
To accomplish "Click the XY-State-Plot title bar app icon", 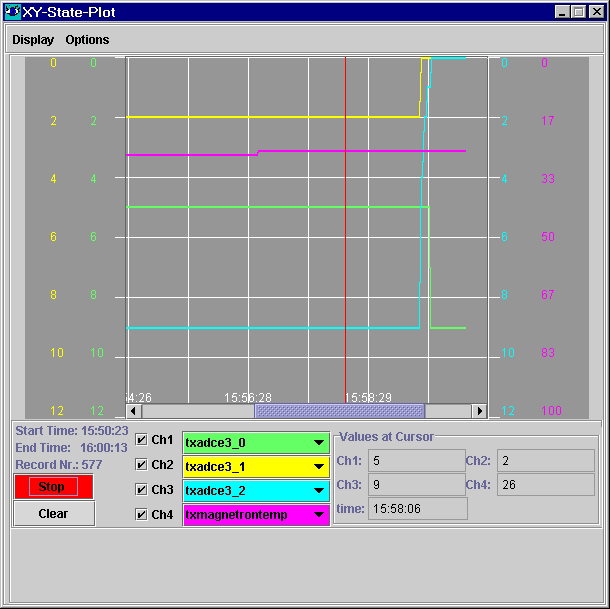I will pyautogui.click(x=12, y=12).
